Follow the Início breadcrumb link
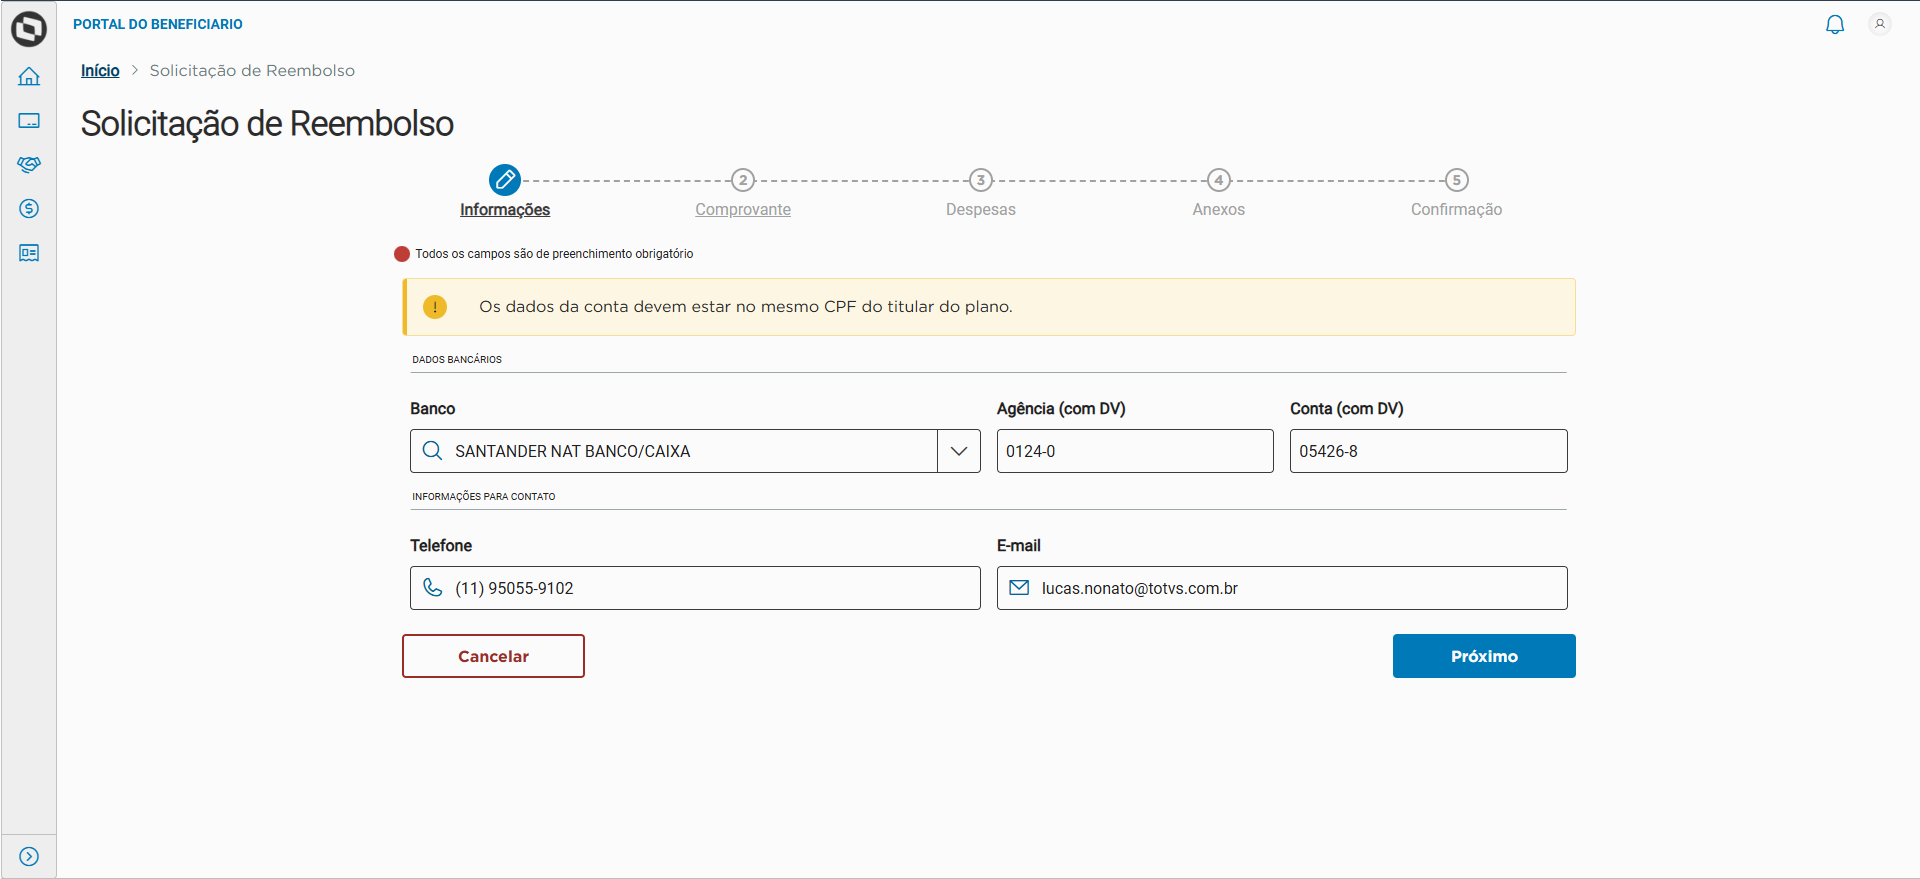The image size is (1920, 879). 100,71
